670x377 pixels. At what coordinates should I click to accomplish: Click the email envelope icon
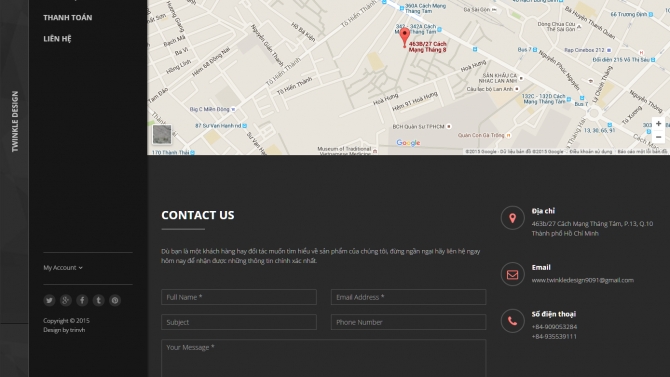tap(512, 274)
